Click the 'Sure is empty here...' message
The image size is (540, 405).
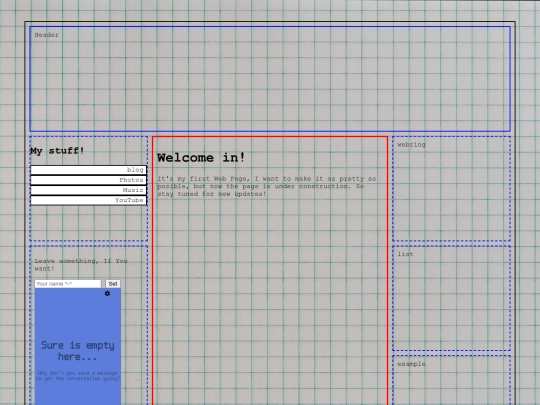tap(77, 351)
